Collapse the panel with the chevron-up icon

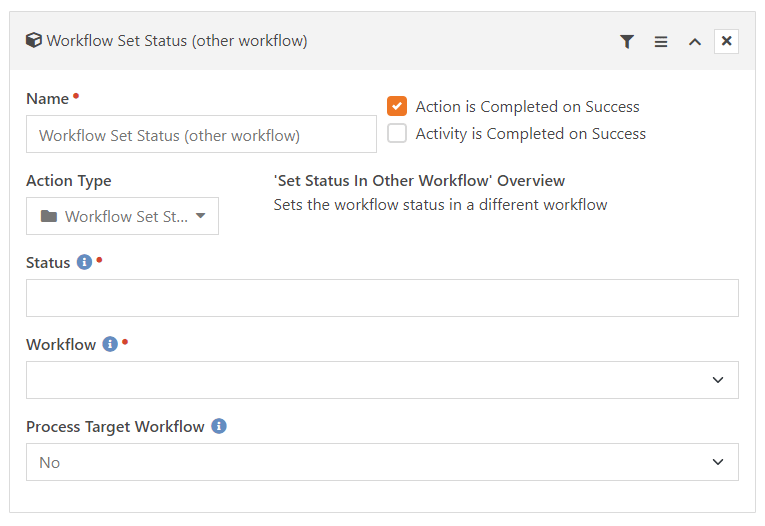coord(694,41)
